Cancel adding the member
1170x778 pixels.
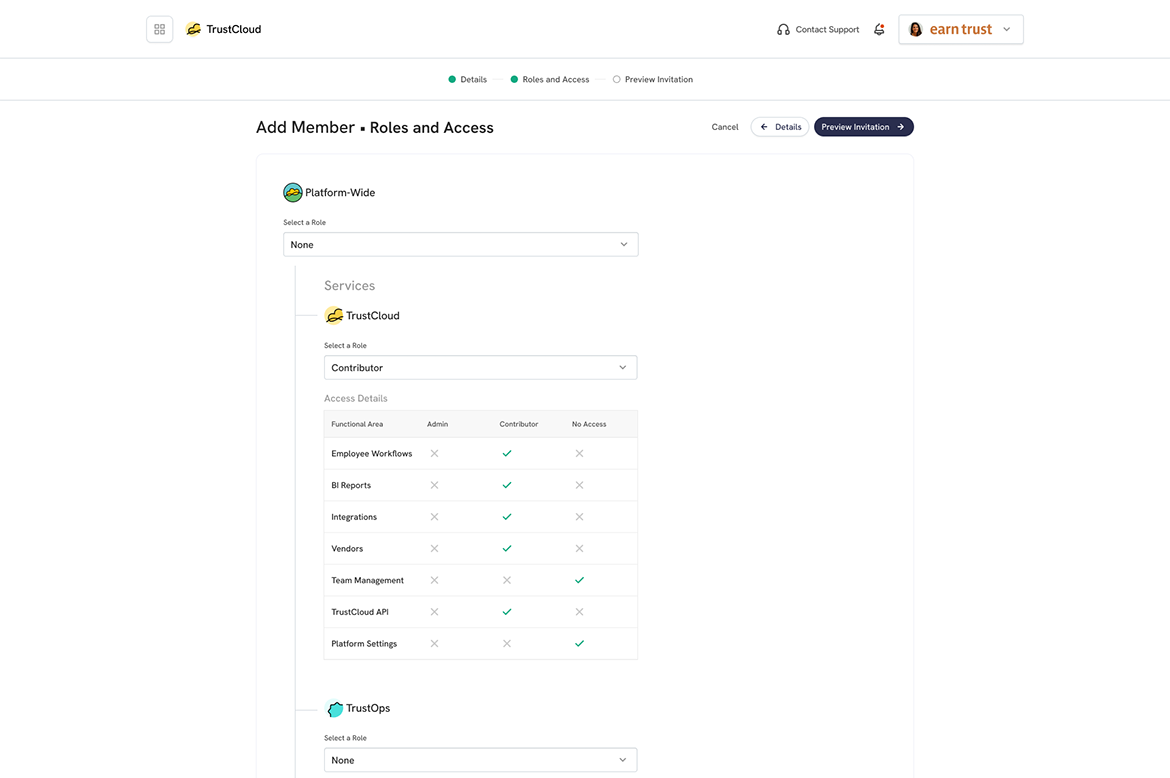[x=725, y=128]
